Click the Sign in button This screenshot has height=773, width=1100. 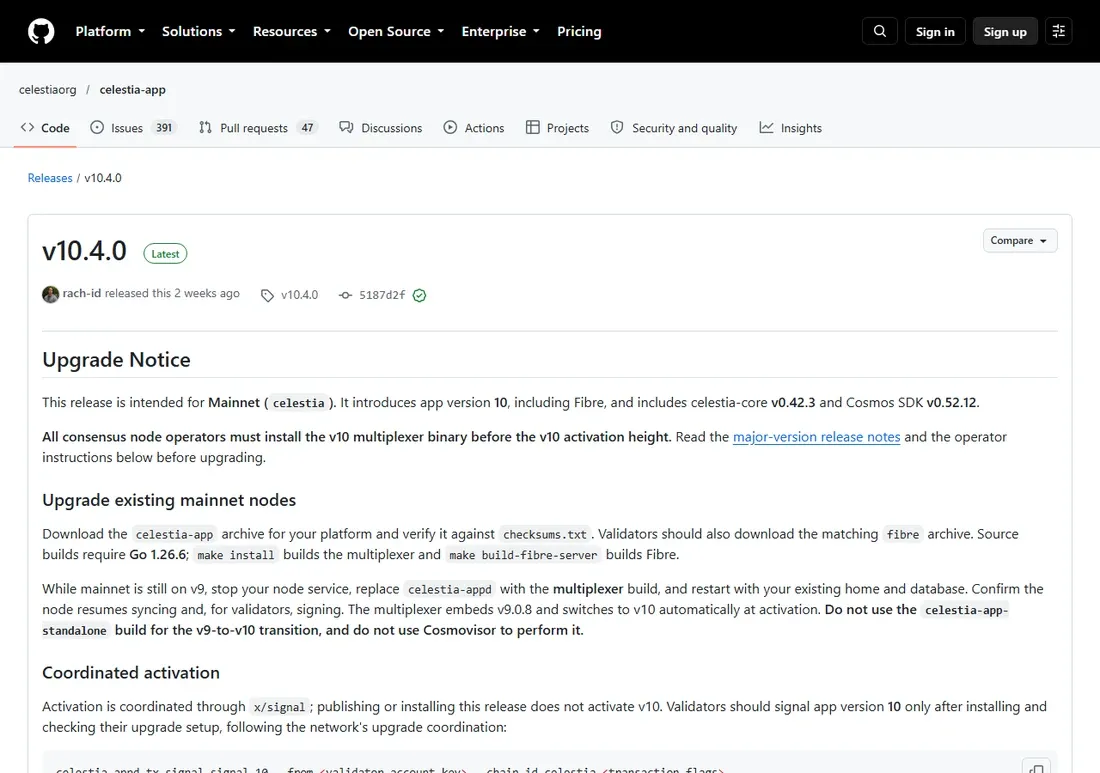(x=935, y=32)
